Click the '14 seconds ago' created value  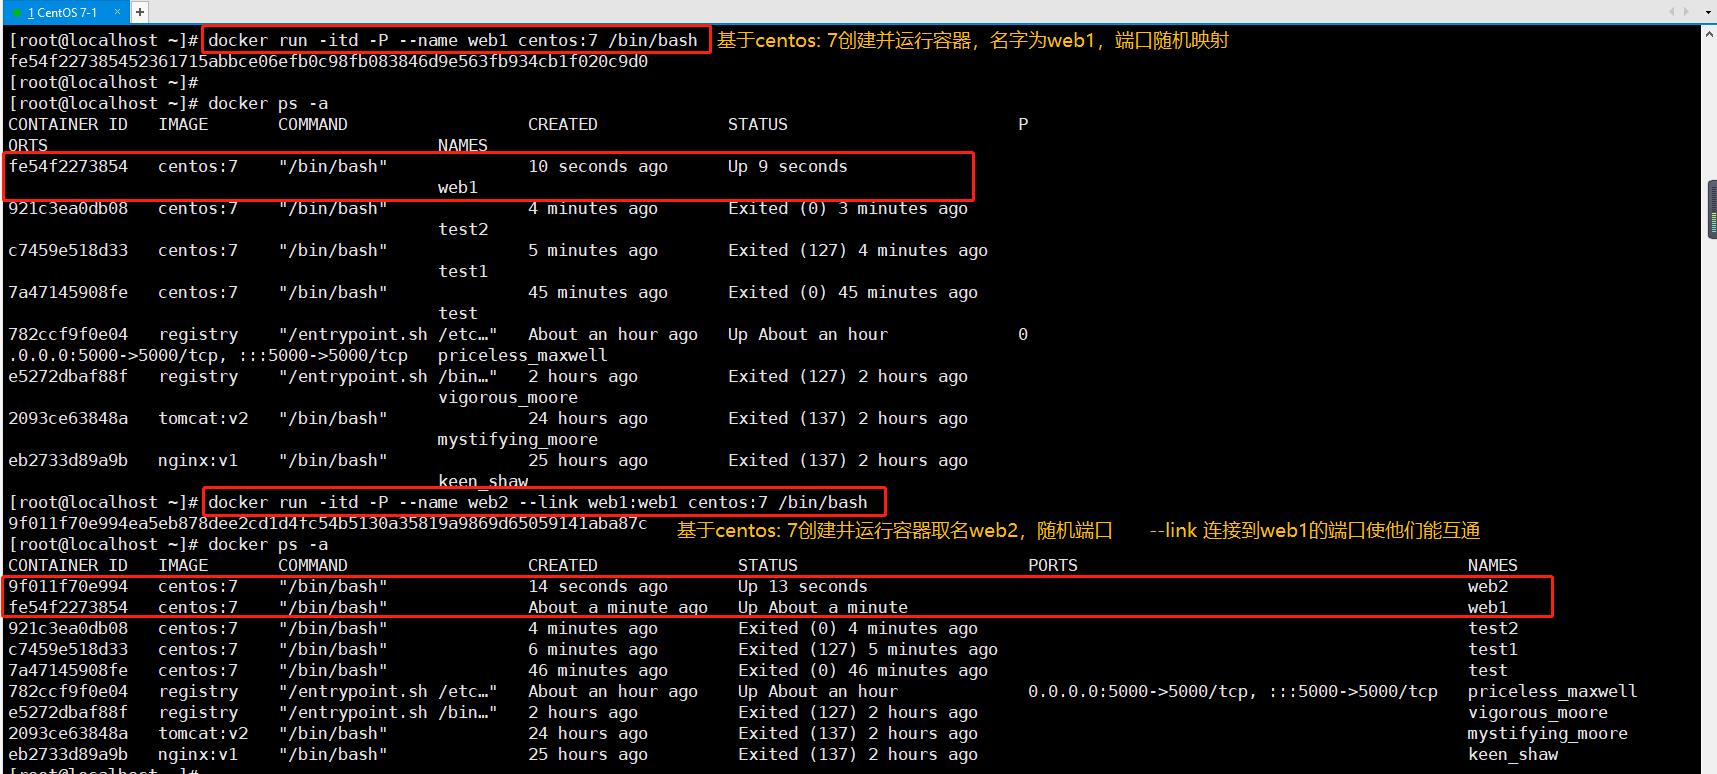(598, 587)
